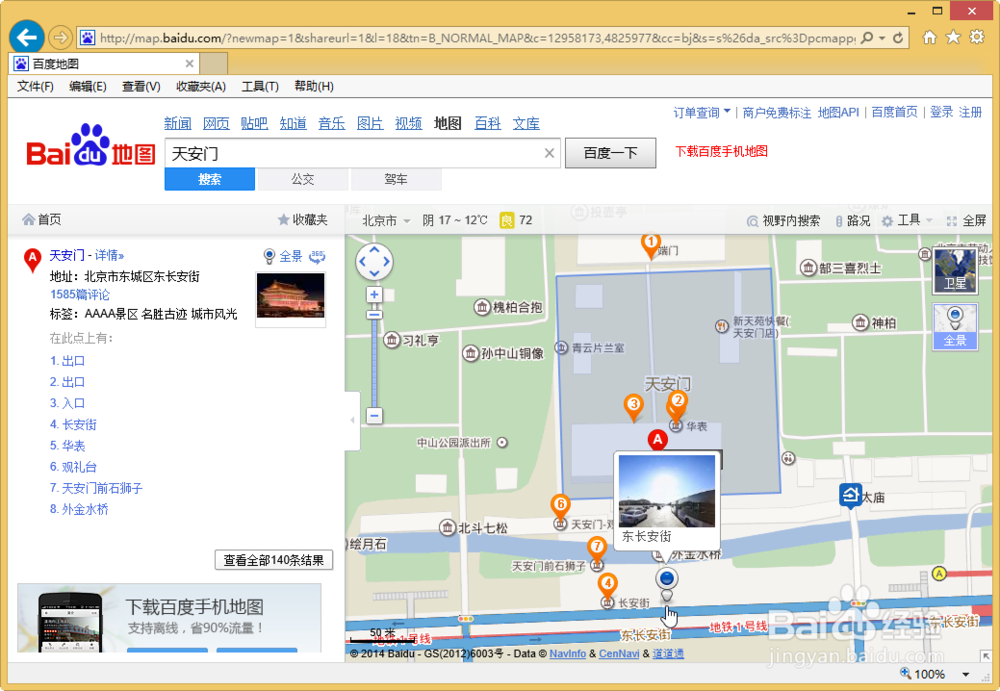
Task: Open 百科 encyclopedia link
Action: tap(488, 123)
